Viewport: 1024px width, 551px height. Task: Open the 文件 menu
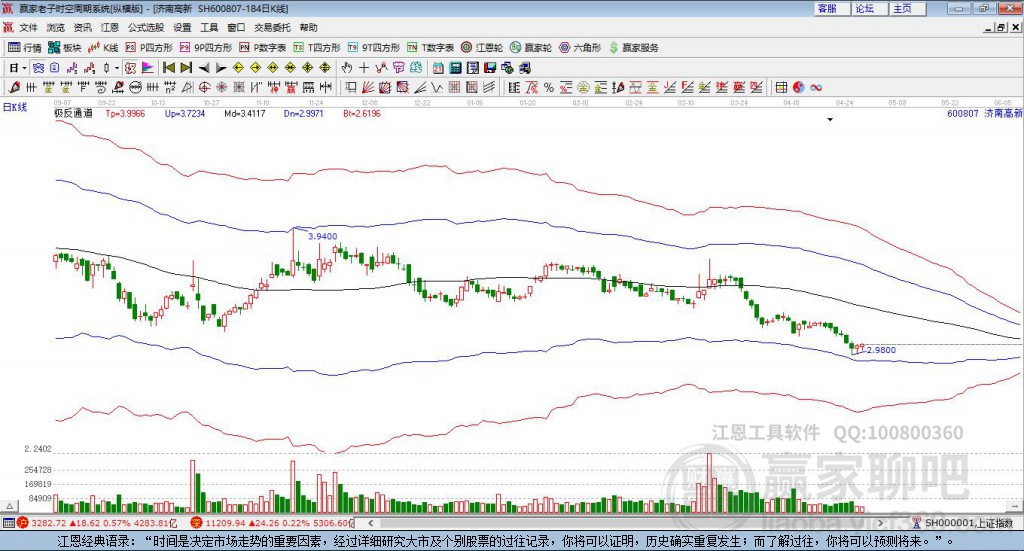click(x=28, y=27)
